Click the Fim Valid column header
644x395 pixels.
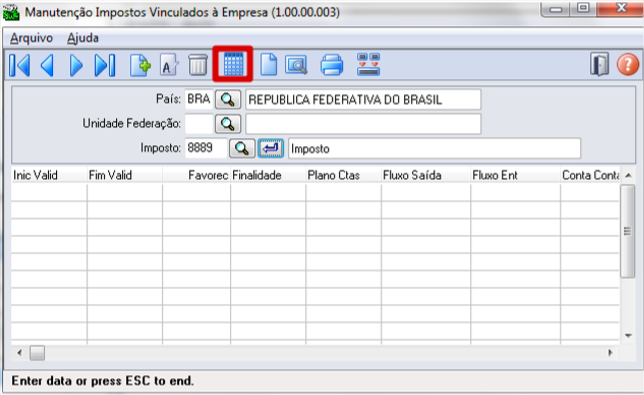coord(125,175)
